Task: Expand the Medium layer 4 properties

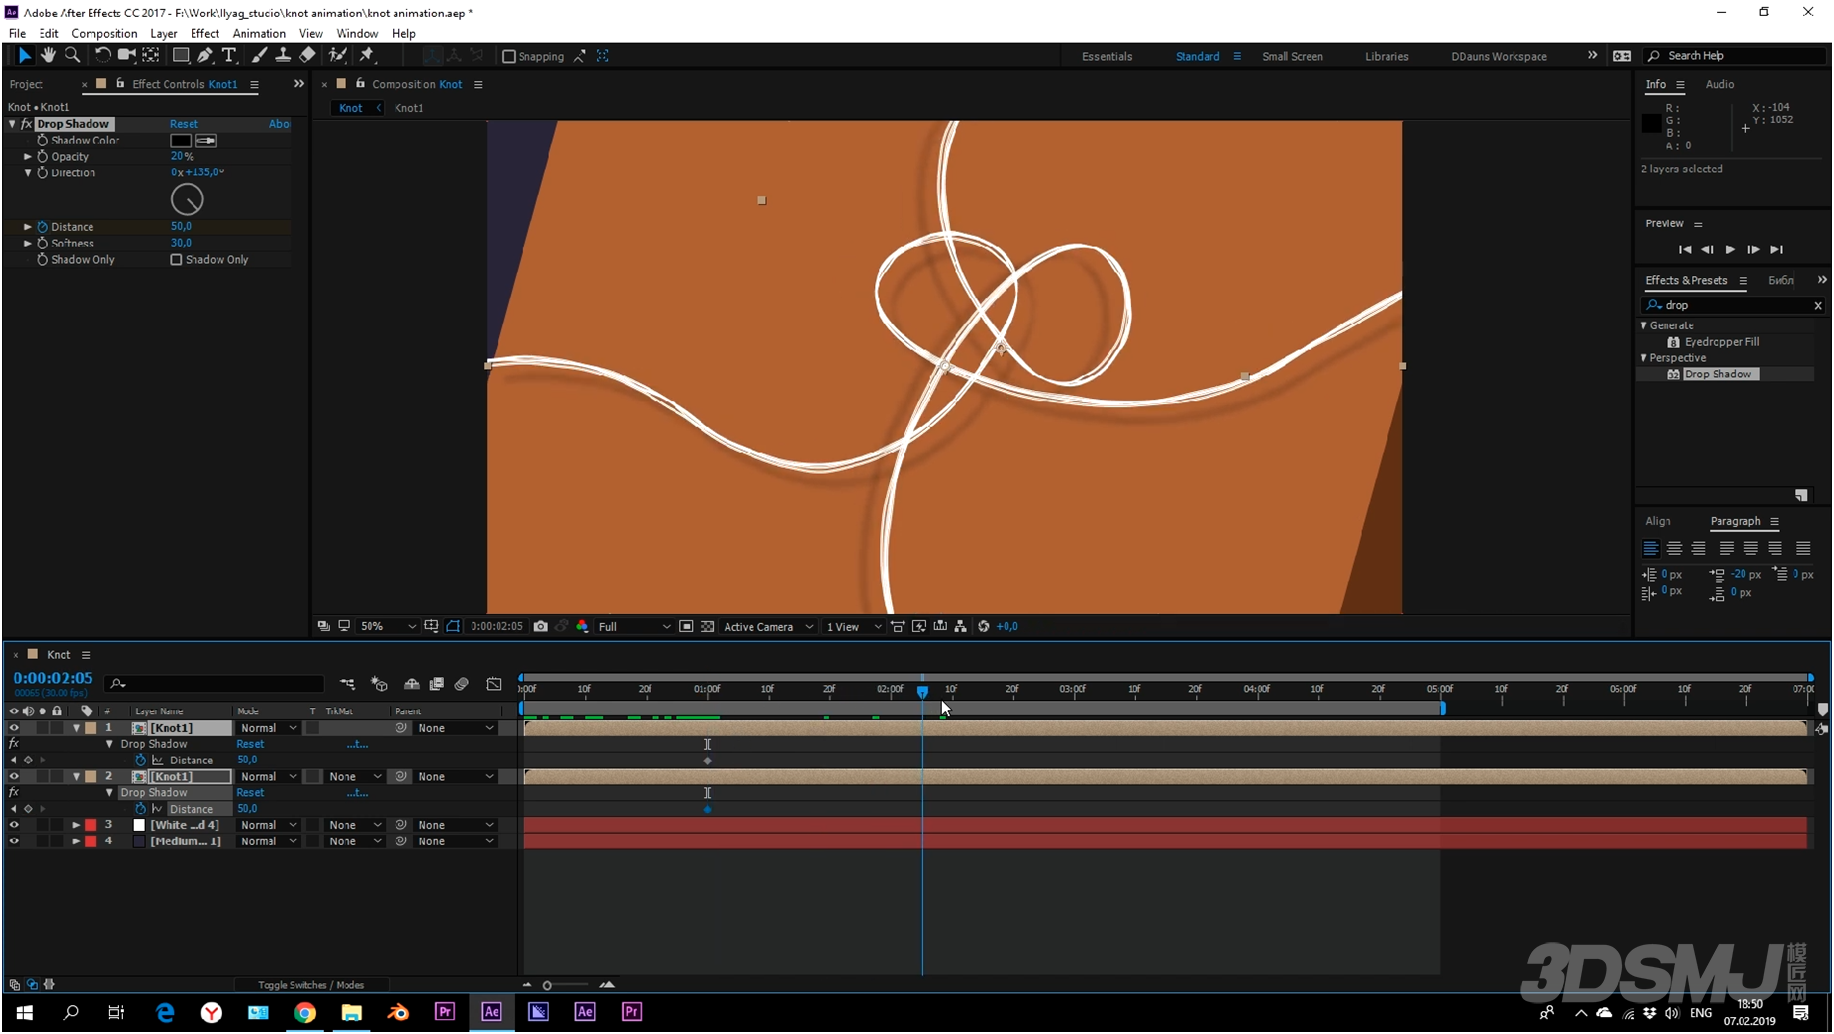Action: [x=76, y=842]
